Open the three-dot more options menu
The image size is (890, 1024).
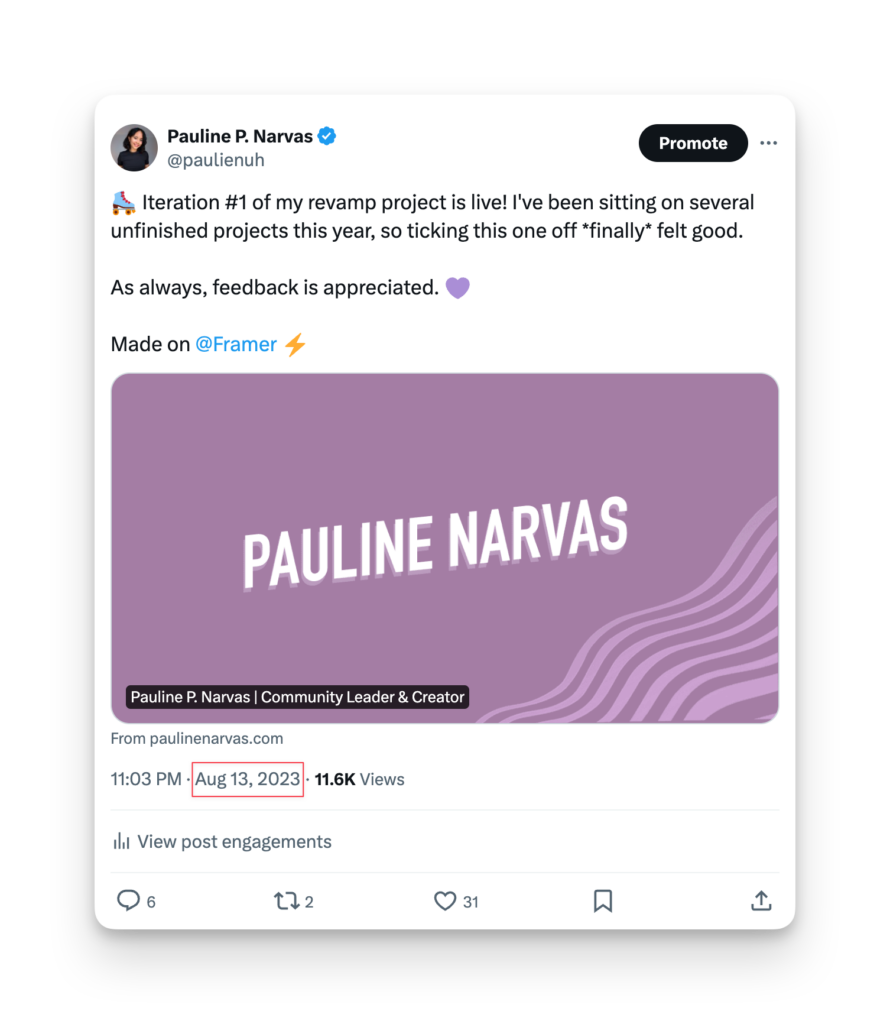tap(768, 143)
